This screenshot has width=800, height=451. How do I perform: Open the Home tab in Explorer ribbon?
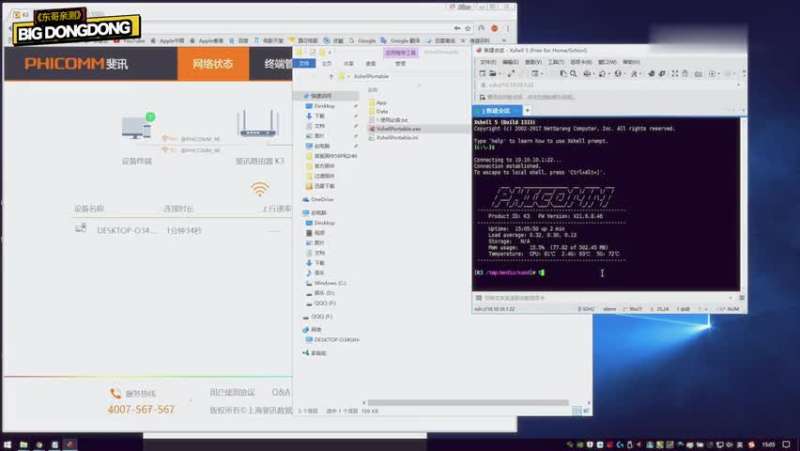pyautogui.click(x=327, y=64)
